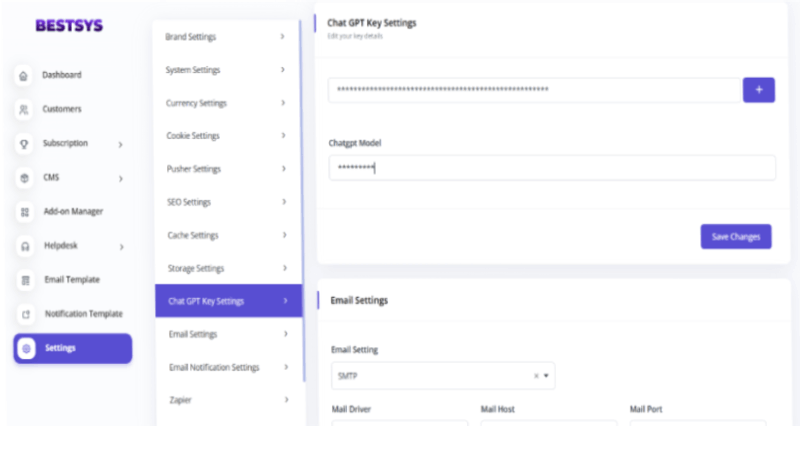Select Zapier in settings list
The width and height of the screenshot is (800, 450).
[226, 400]
